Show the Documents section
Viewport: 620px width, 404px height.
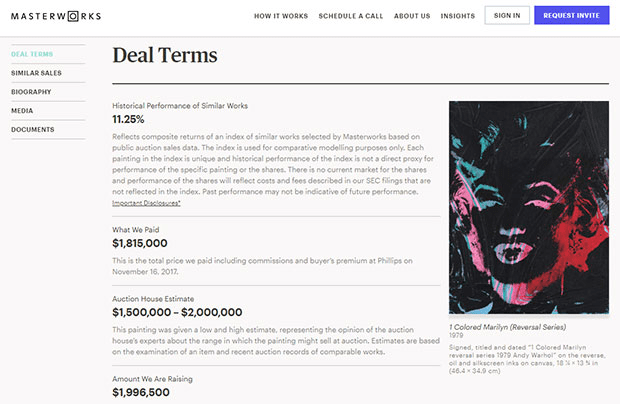[x=33, y=130]
